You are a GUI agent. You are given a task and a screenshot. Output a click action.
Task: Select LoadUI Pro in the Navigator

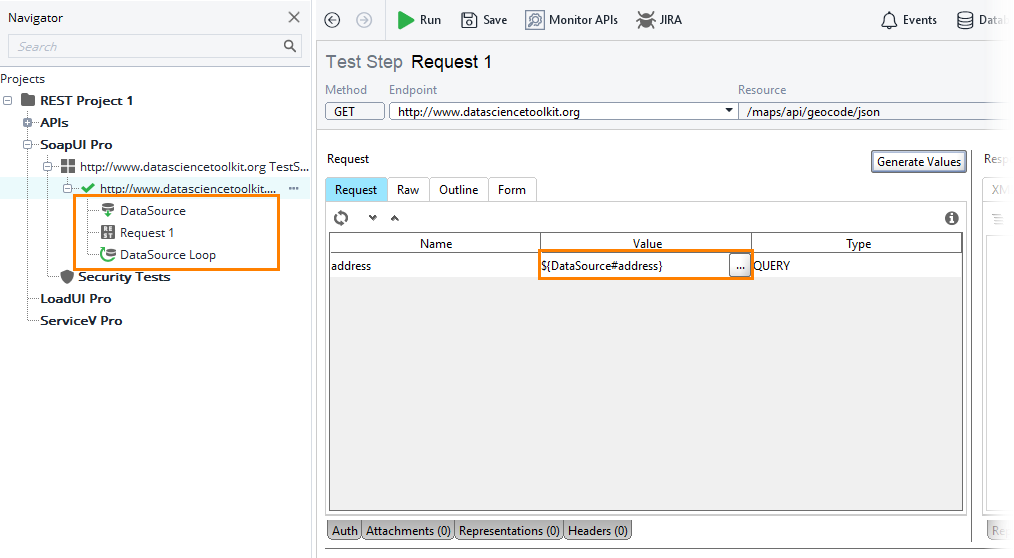76,299
